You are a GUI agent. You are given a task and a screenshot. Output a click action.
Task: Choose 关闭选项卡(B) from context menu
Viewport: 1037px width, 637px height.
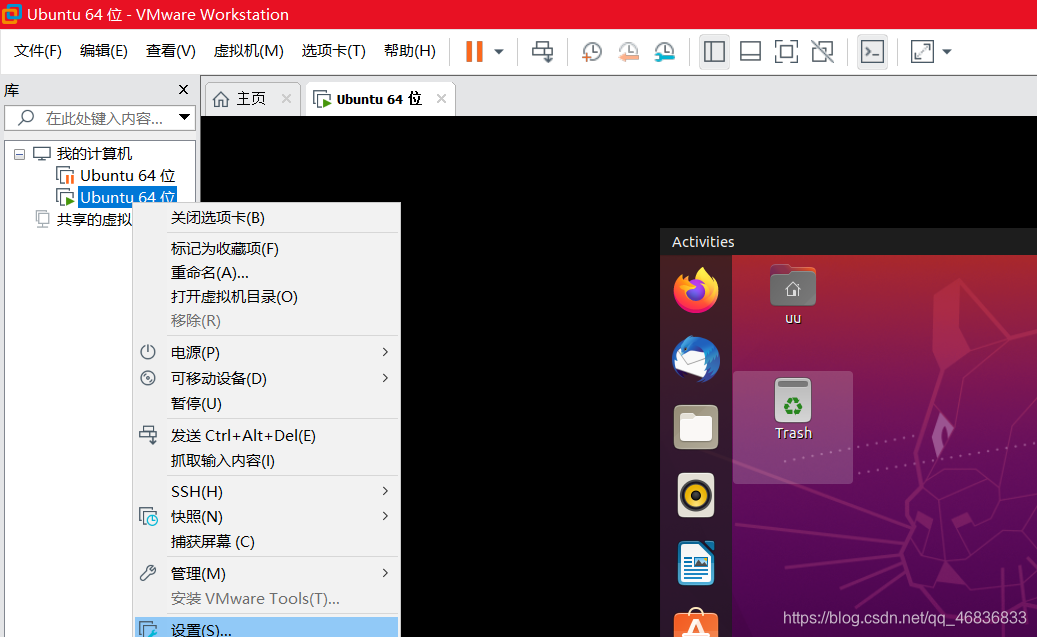(267, 218)
